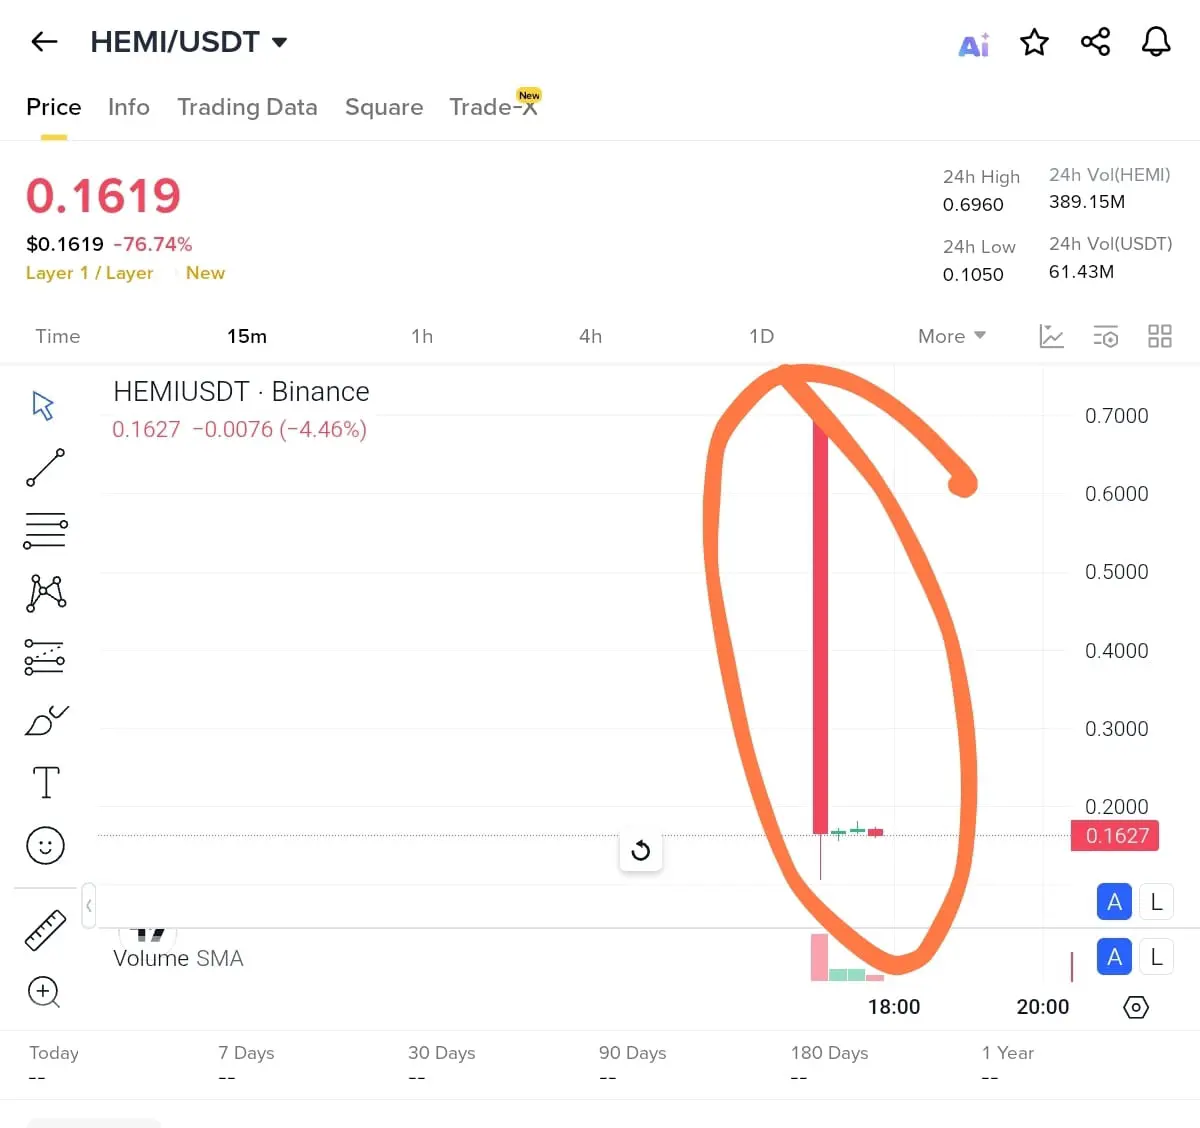Open the emoji sticker tool
This screenshot has height=1128, width=1200.
pyautogui.click(x=45, y=846)
